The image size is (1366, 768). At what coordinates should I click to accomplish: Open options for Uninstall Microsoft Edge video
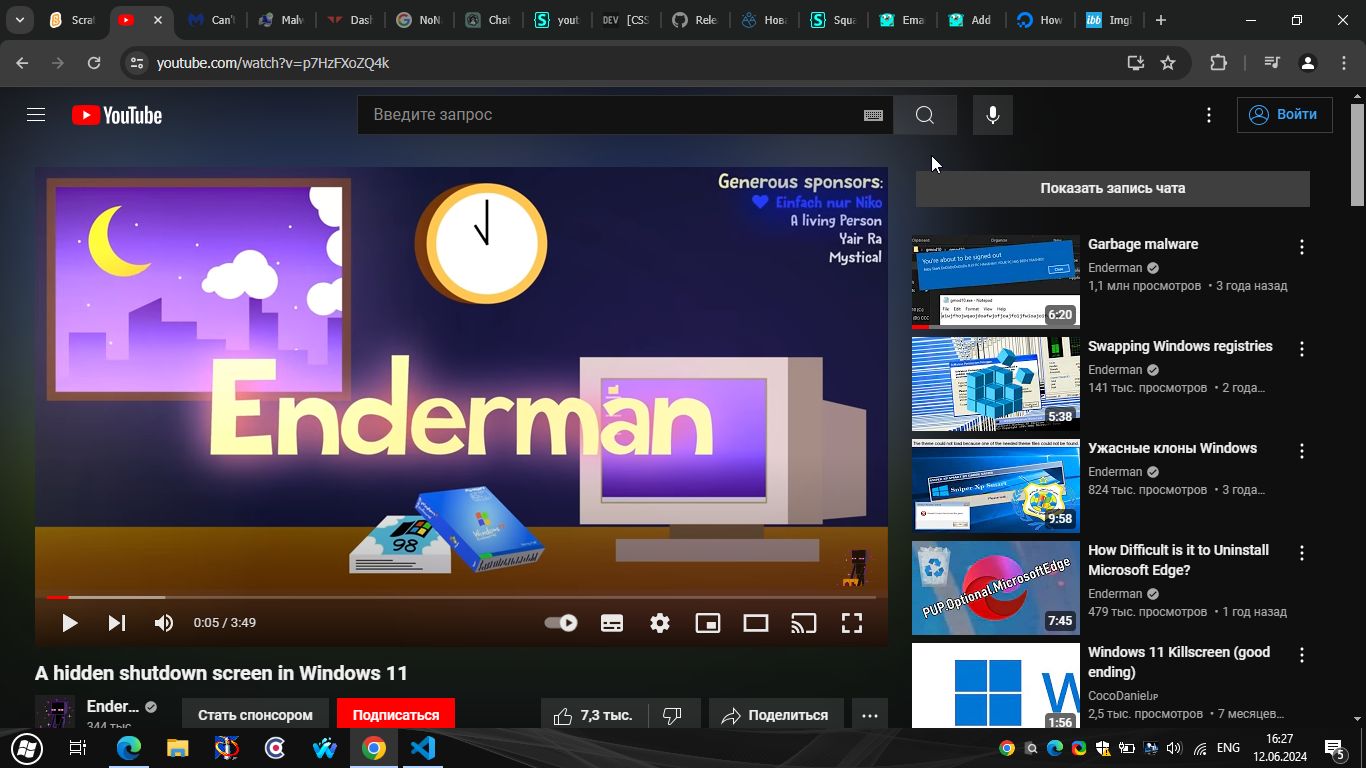[x=1301, y=553]
